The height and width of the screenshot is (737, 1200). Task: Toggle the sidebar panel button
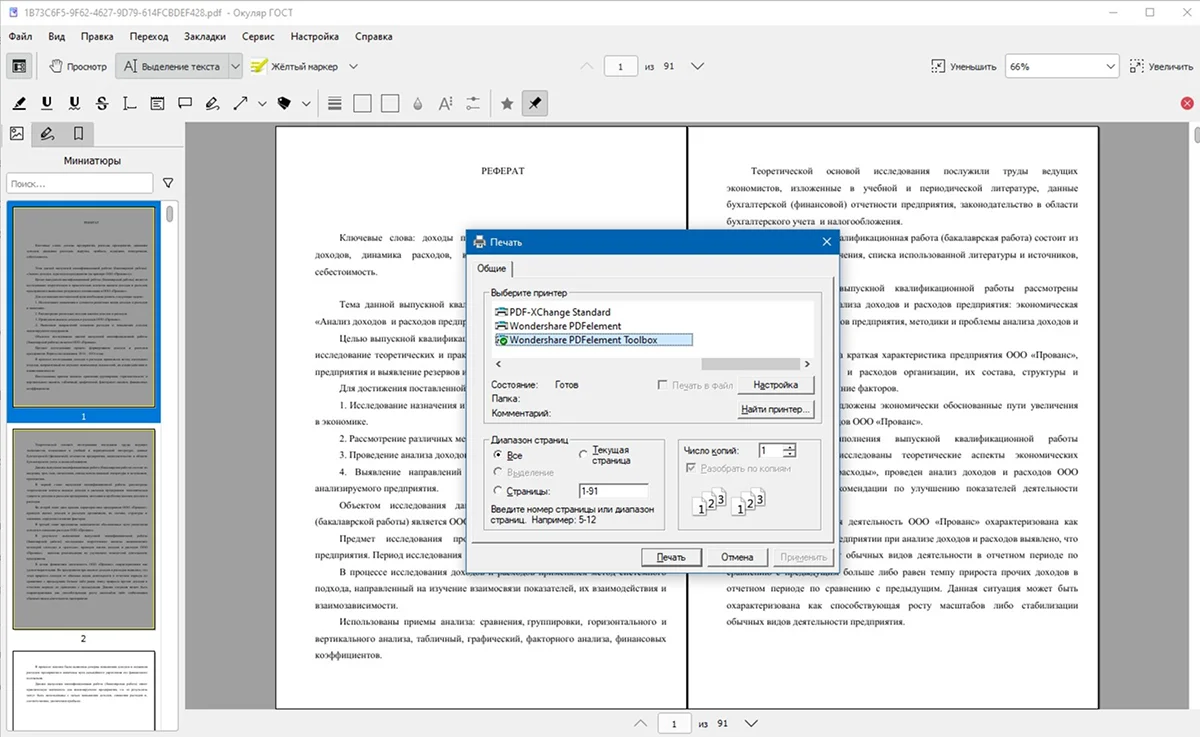(18, 66)
